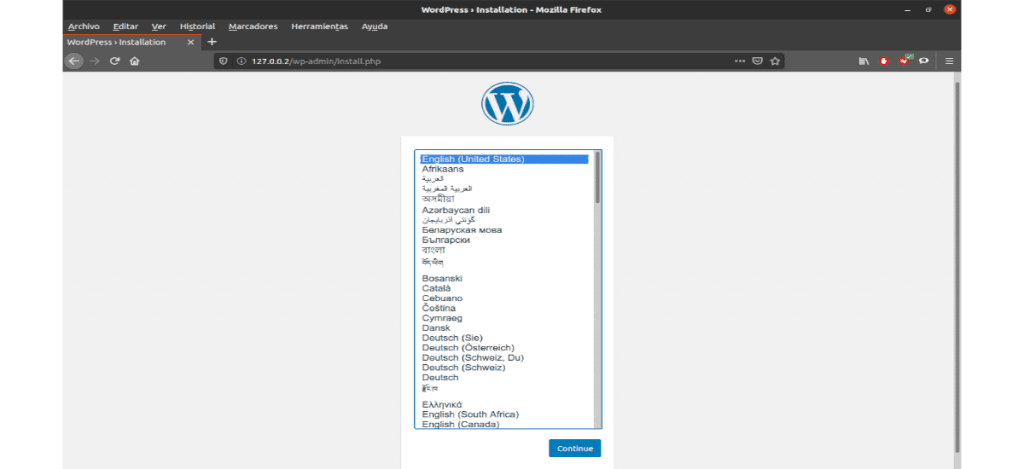The width and height of the screenshot is (1024, 469).
Task: Minimize the Firefox window
Action: [x=908, y=10]
